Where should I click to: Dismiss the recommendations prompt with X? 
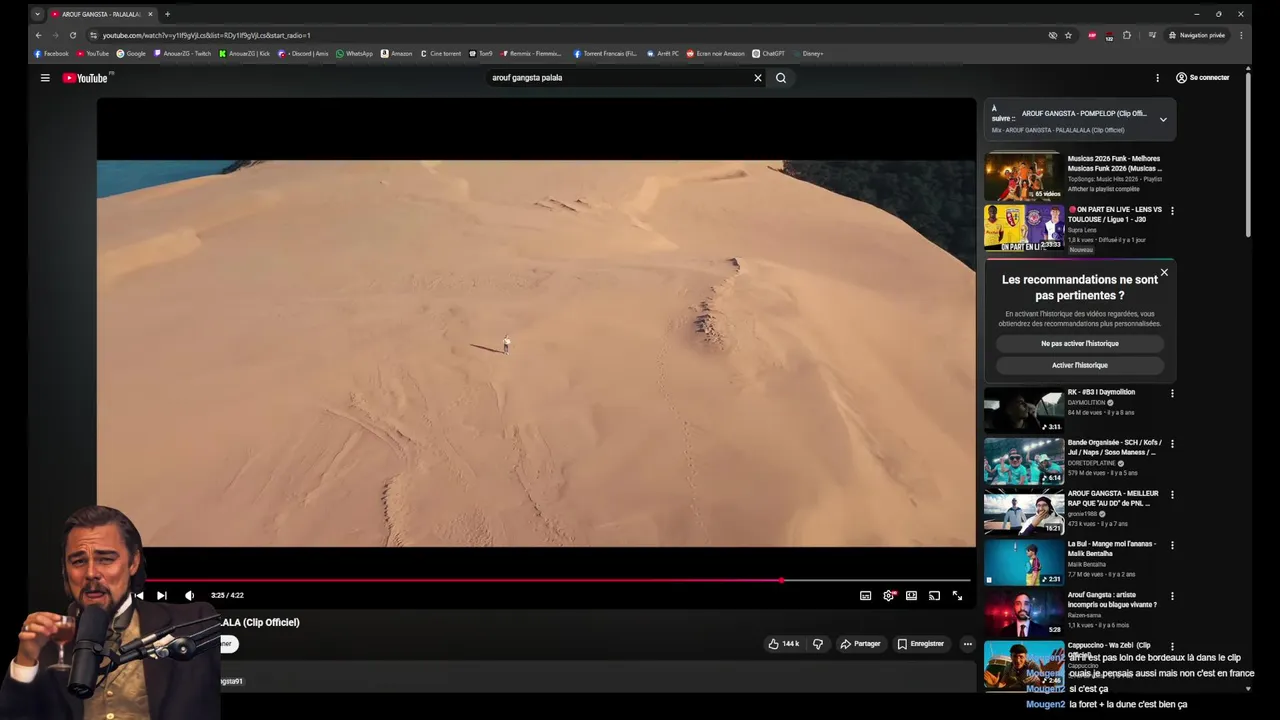point(1164,272)
